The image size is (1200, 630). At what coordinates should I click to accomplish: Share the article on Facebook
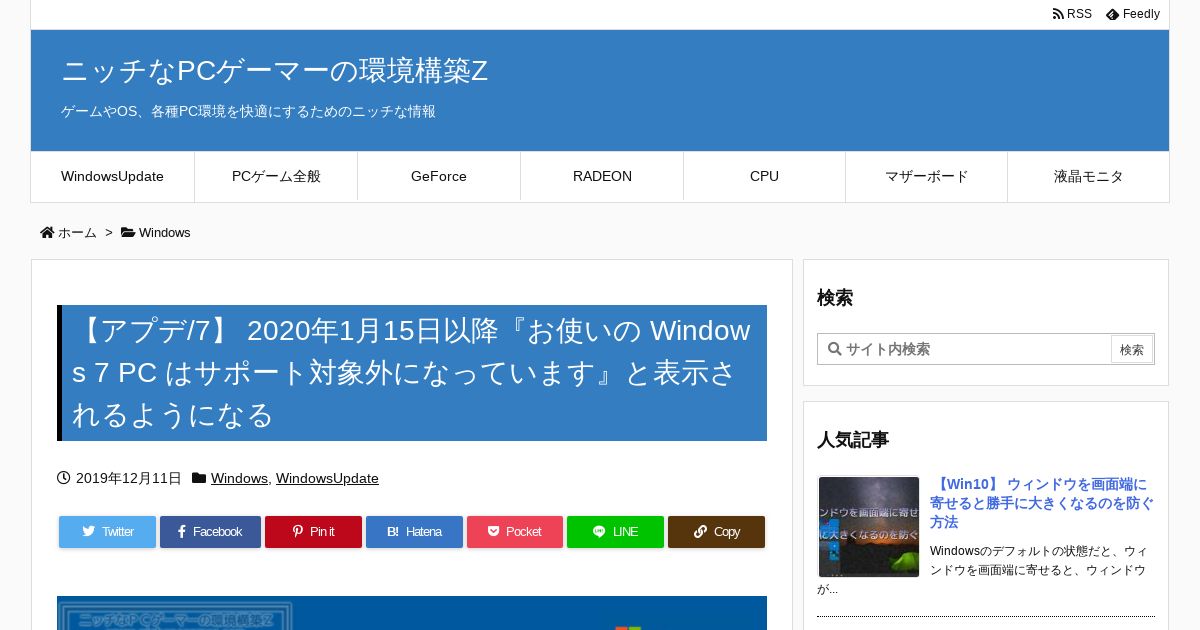[x=210, y=532]
